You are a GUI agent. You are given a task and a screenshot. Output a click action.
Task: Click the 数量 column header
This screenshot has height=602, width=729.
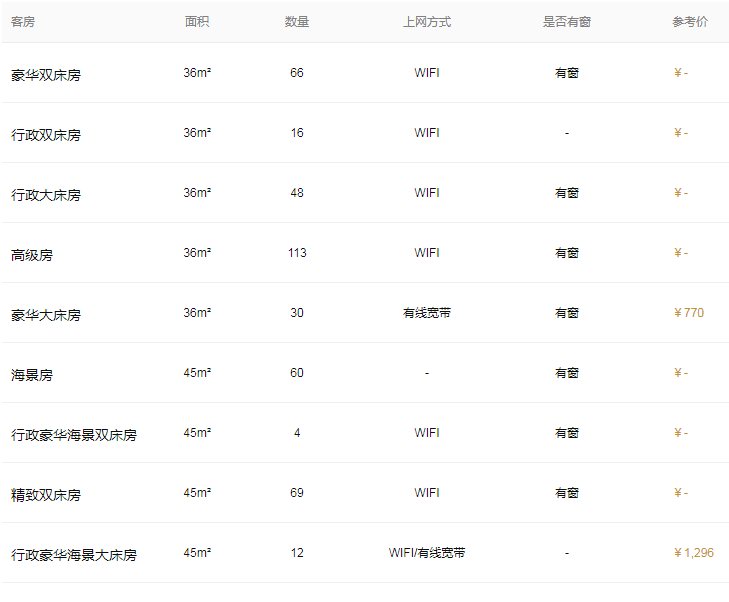pos(297,22)
